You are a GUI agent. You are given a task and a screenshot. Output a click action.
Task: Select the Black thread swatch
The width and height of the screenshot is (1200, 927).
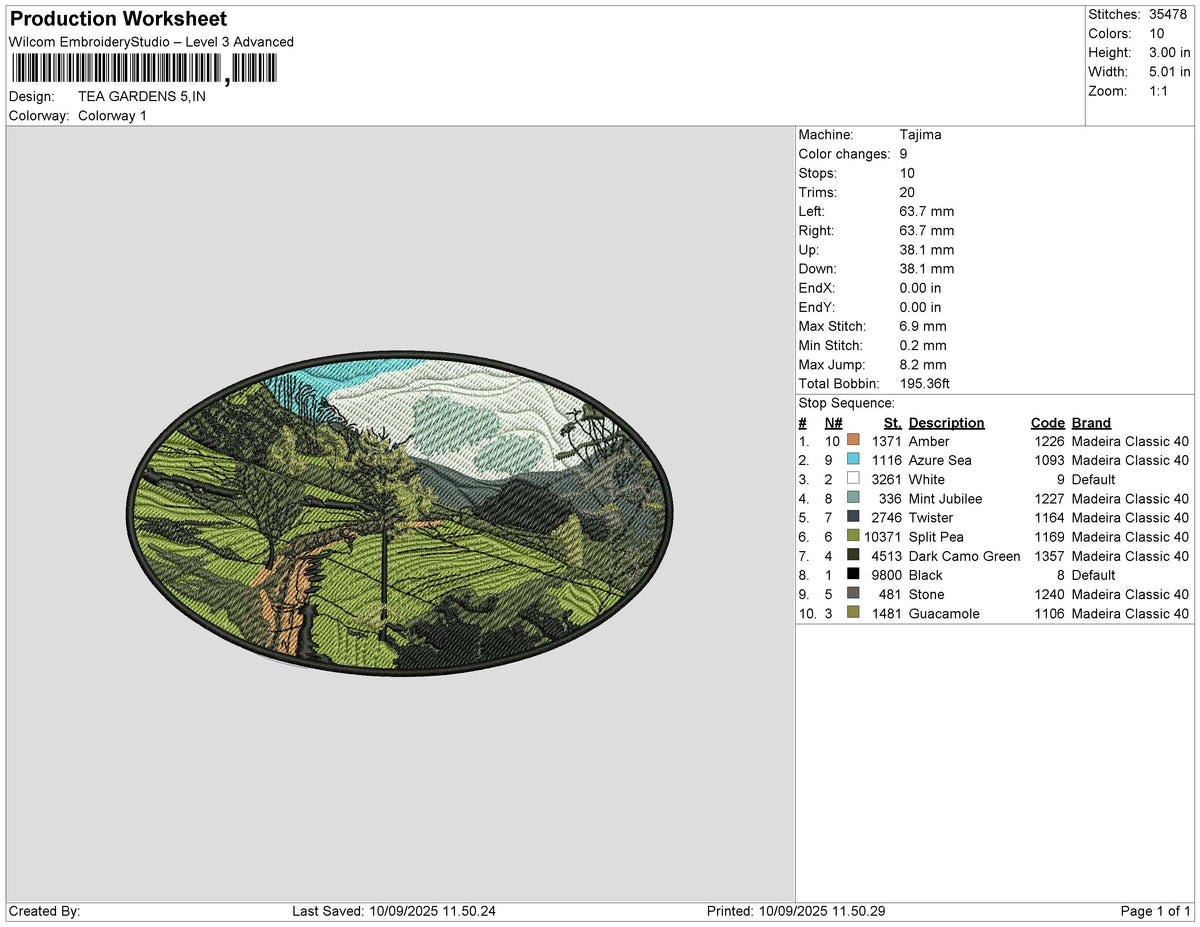point(853,575)
